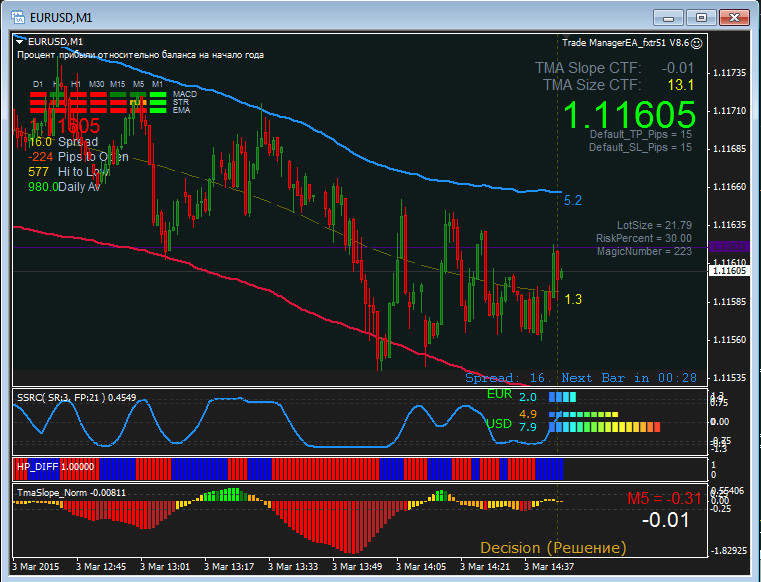The width and height of the screenshot is (761, 582).
Task: Click the orange 4.9 strength value
Action: (x=528, y=414)
